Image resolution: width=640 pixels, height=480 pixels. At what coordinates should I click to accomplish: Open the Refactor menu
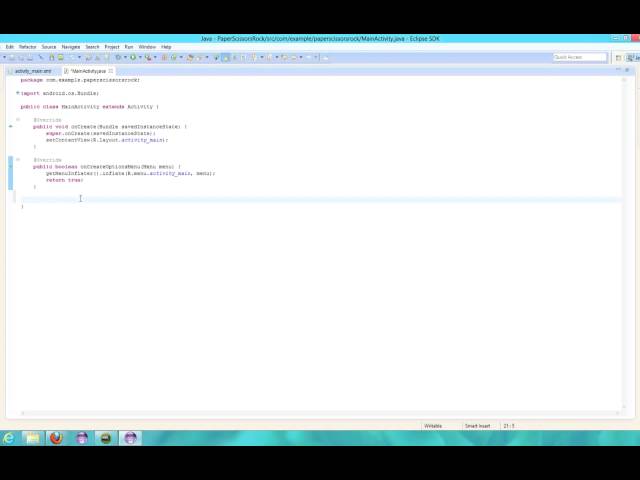[x=28, y=47]
